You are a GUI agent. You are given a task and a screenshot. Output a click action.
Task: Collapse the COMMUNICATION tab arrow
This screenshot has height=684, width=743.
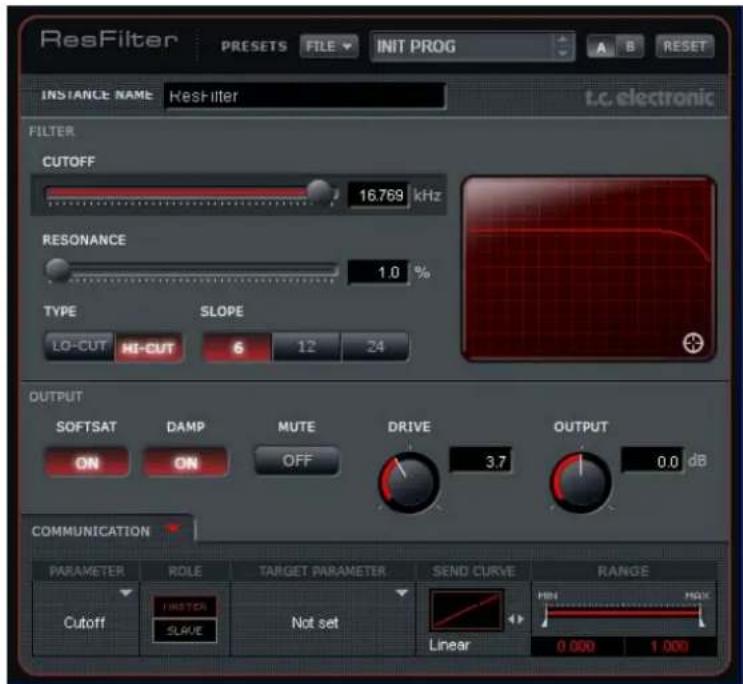point(173,528)
